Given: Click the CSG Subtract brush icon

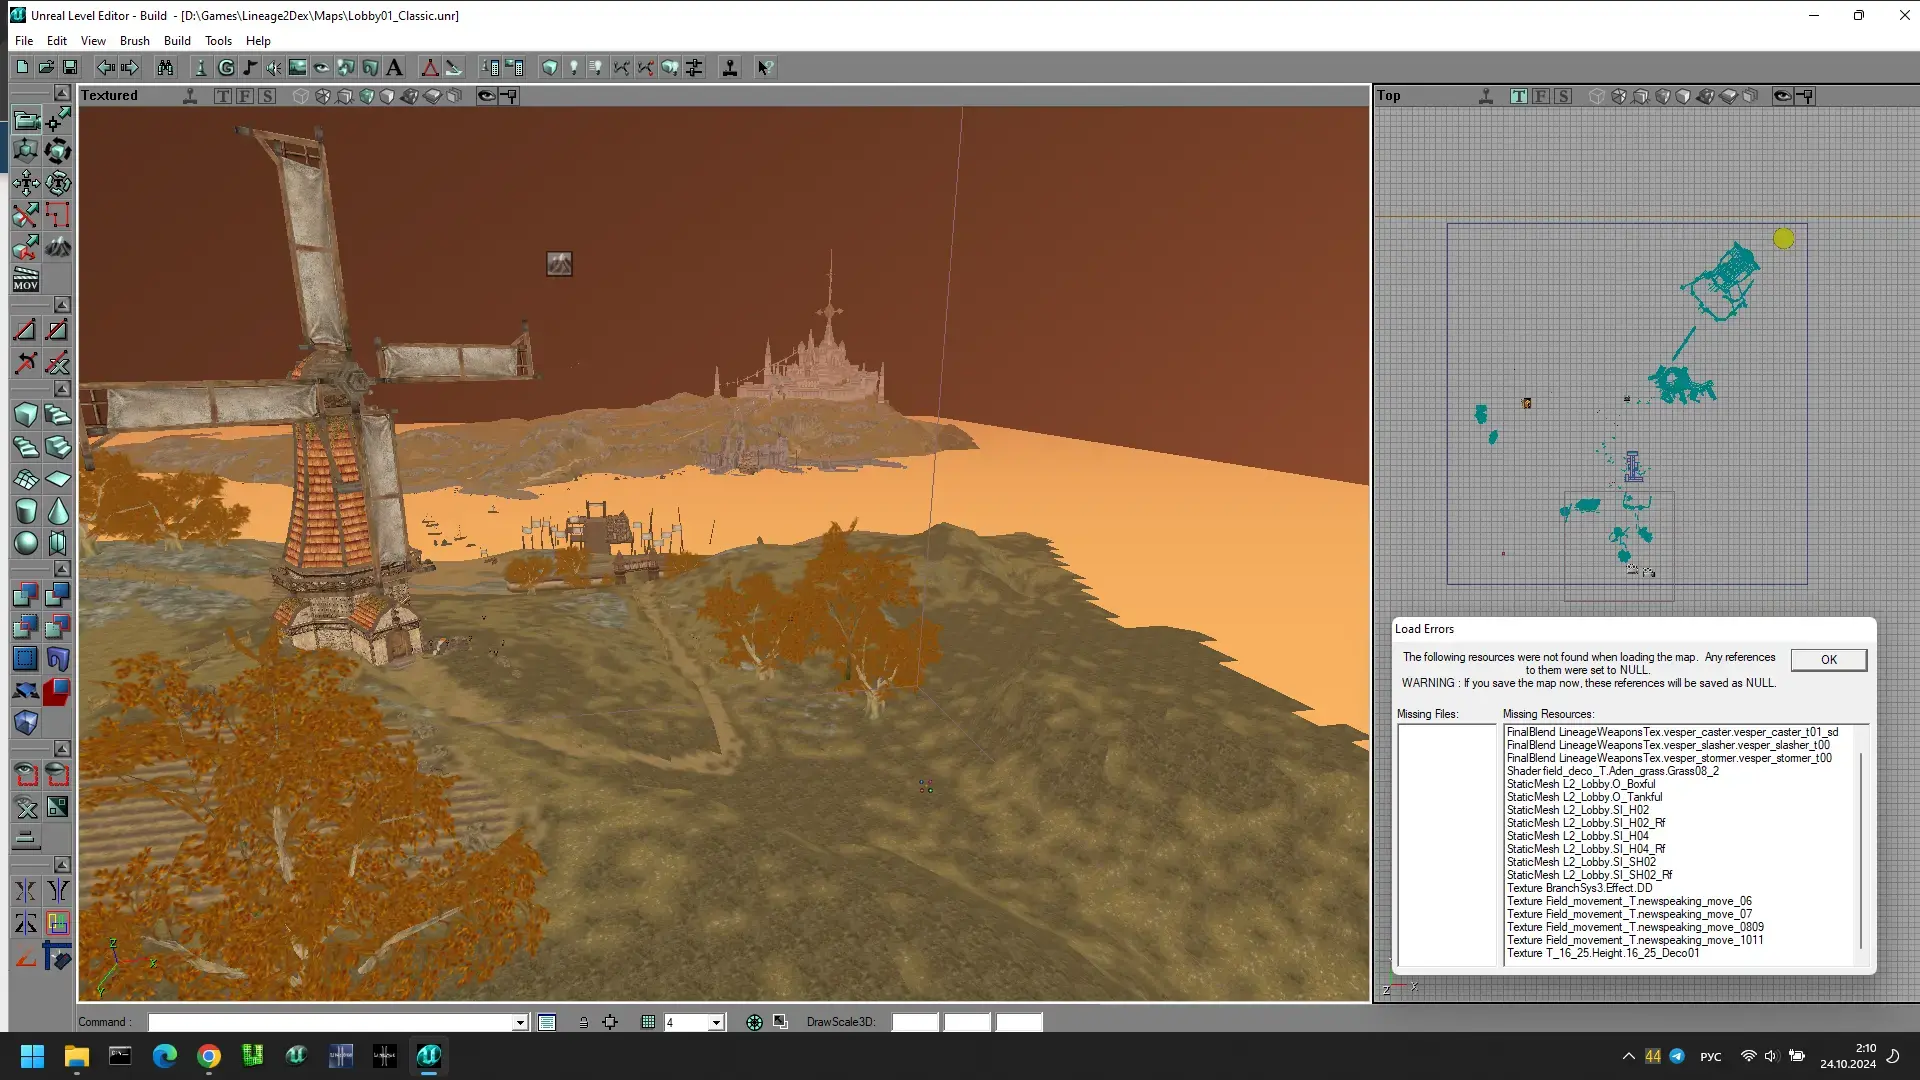Looking at the screenshot, I should (58, 595).
